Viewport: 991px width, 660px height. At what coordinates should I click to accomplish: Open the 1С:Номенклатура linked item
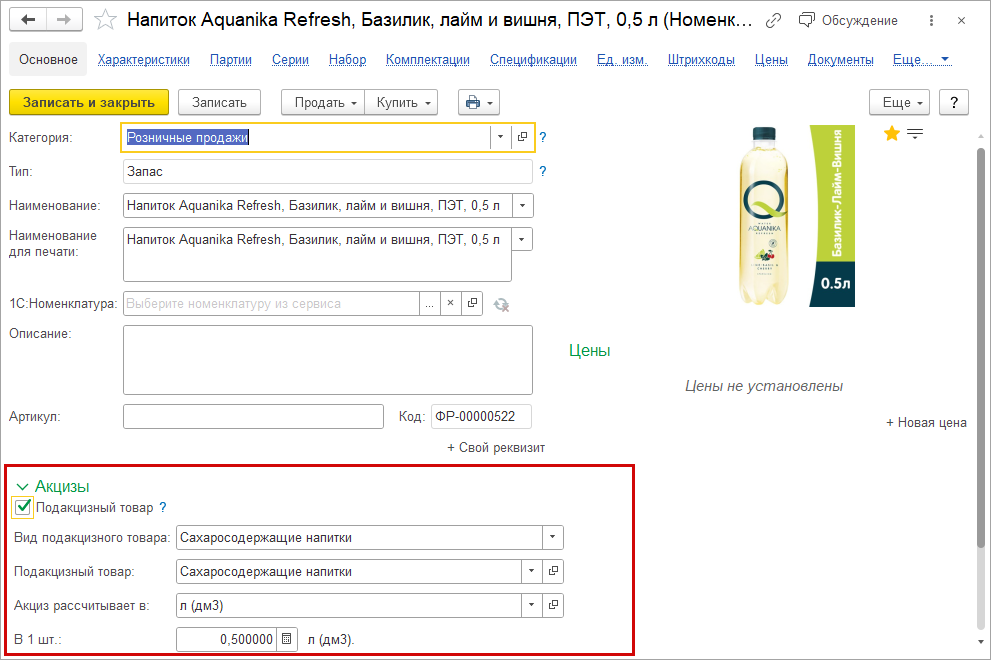472,303
